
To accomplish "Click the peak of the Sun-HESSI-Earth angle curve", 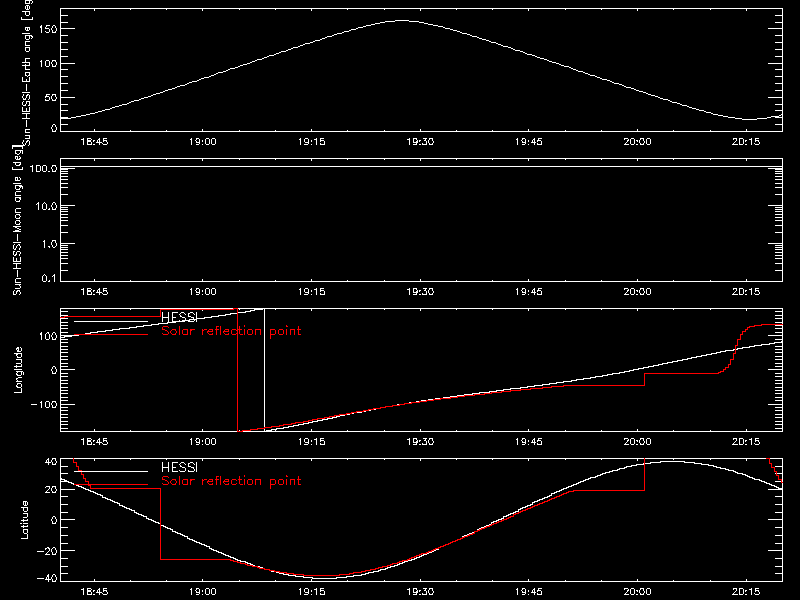I will click(403, 20).
